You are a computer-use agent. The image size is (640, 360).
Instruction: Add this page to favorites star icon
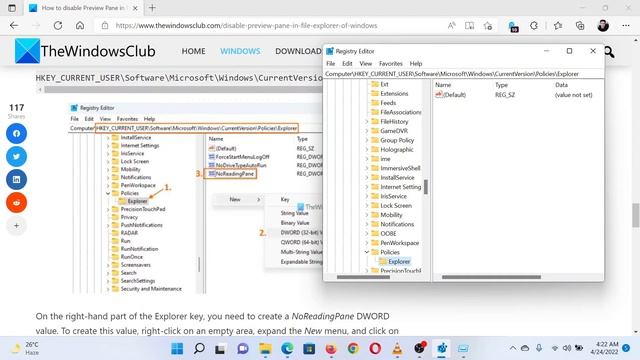tap(488, 25)
